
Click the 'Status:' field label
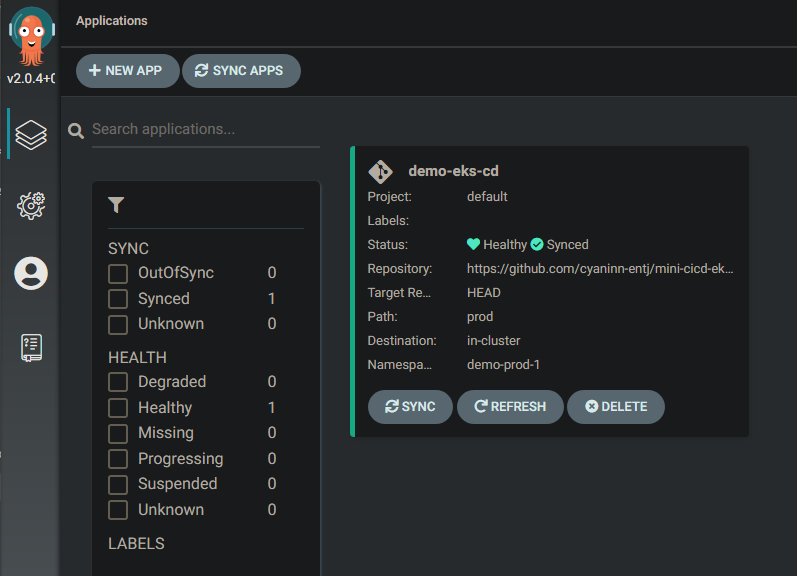(387, 245)
